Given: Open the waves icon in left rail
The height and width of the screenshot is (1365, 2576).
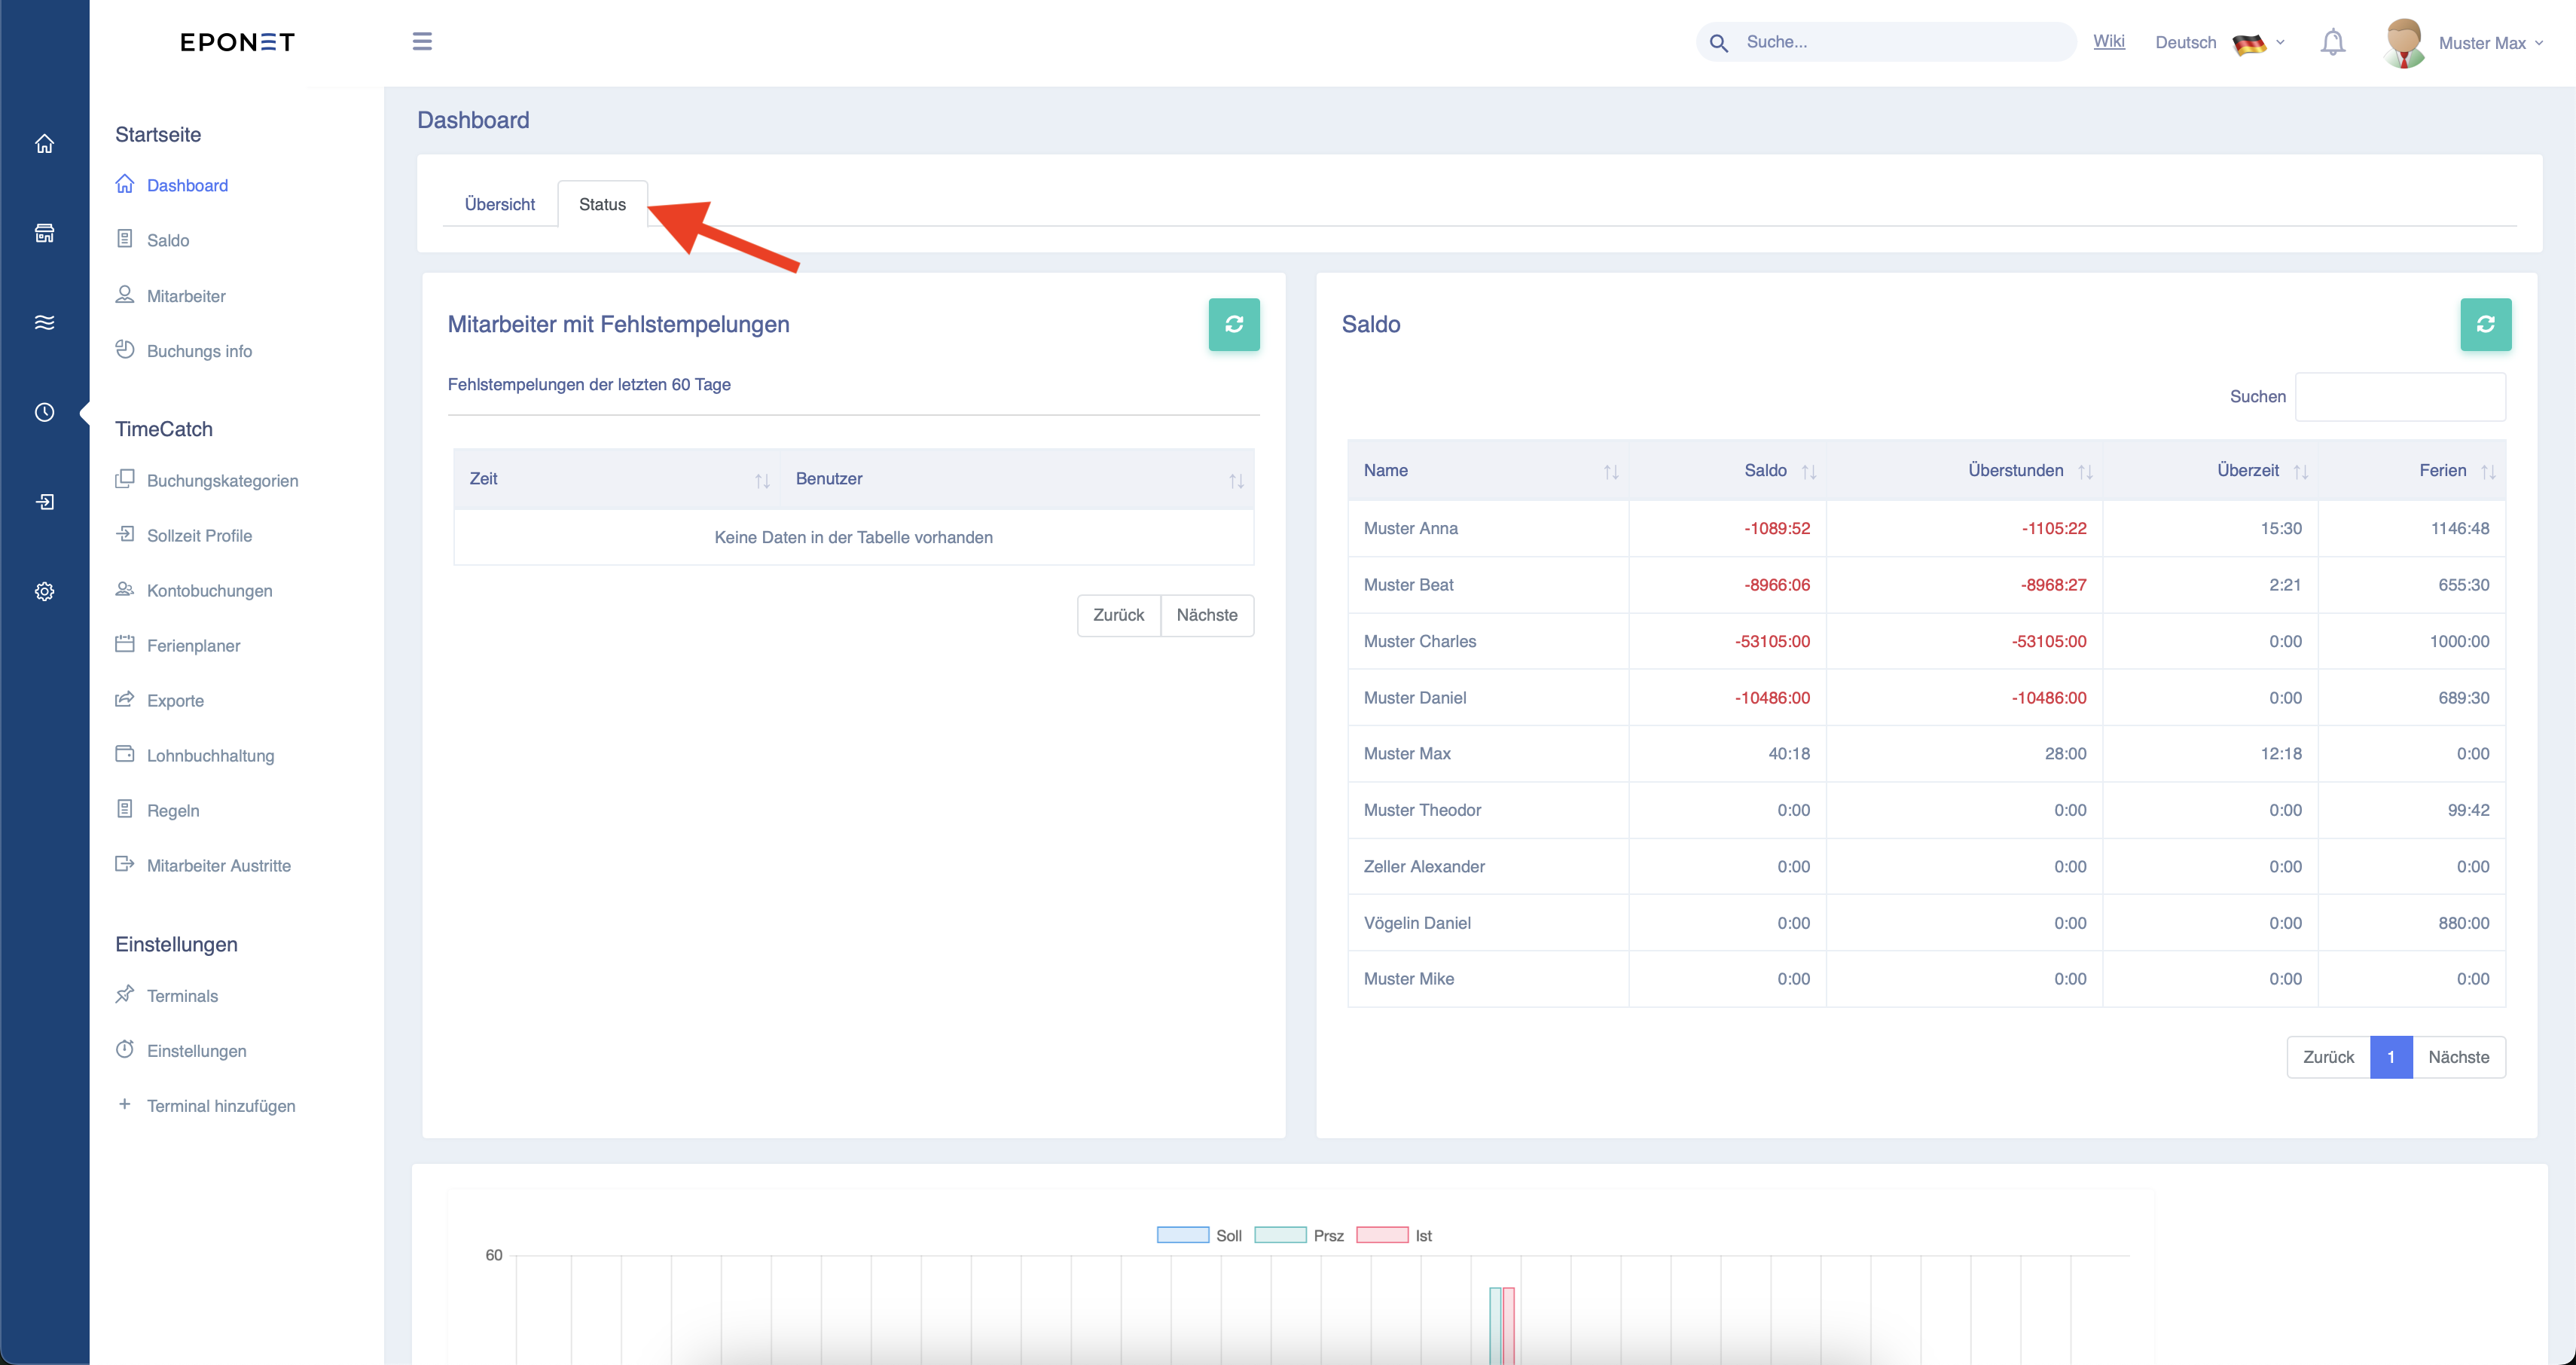Looking at the screenshot, I should coord(44,322).
